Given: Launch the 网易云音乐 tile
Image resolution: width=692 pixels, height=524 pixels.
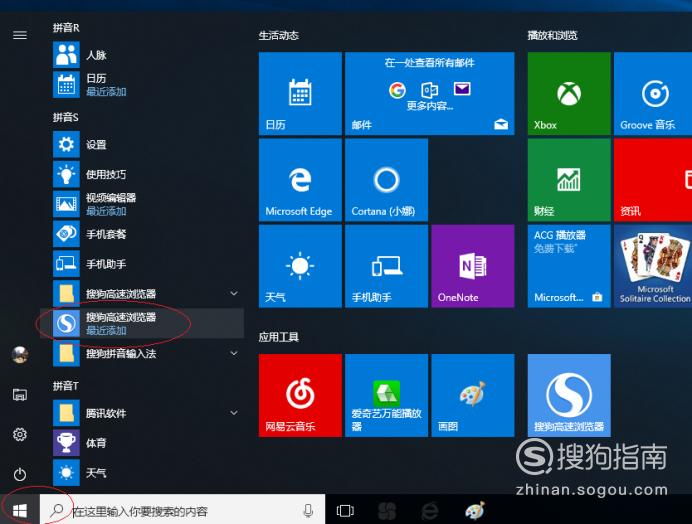Looking at the screenshot, I should coord(300,395).
